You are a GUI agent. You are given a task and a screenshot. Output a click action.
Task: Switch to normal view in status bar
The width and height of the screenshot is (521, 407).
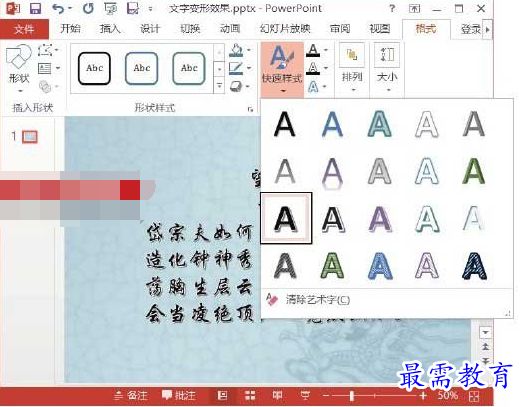click(x=222, y=395)
